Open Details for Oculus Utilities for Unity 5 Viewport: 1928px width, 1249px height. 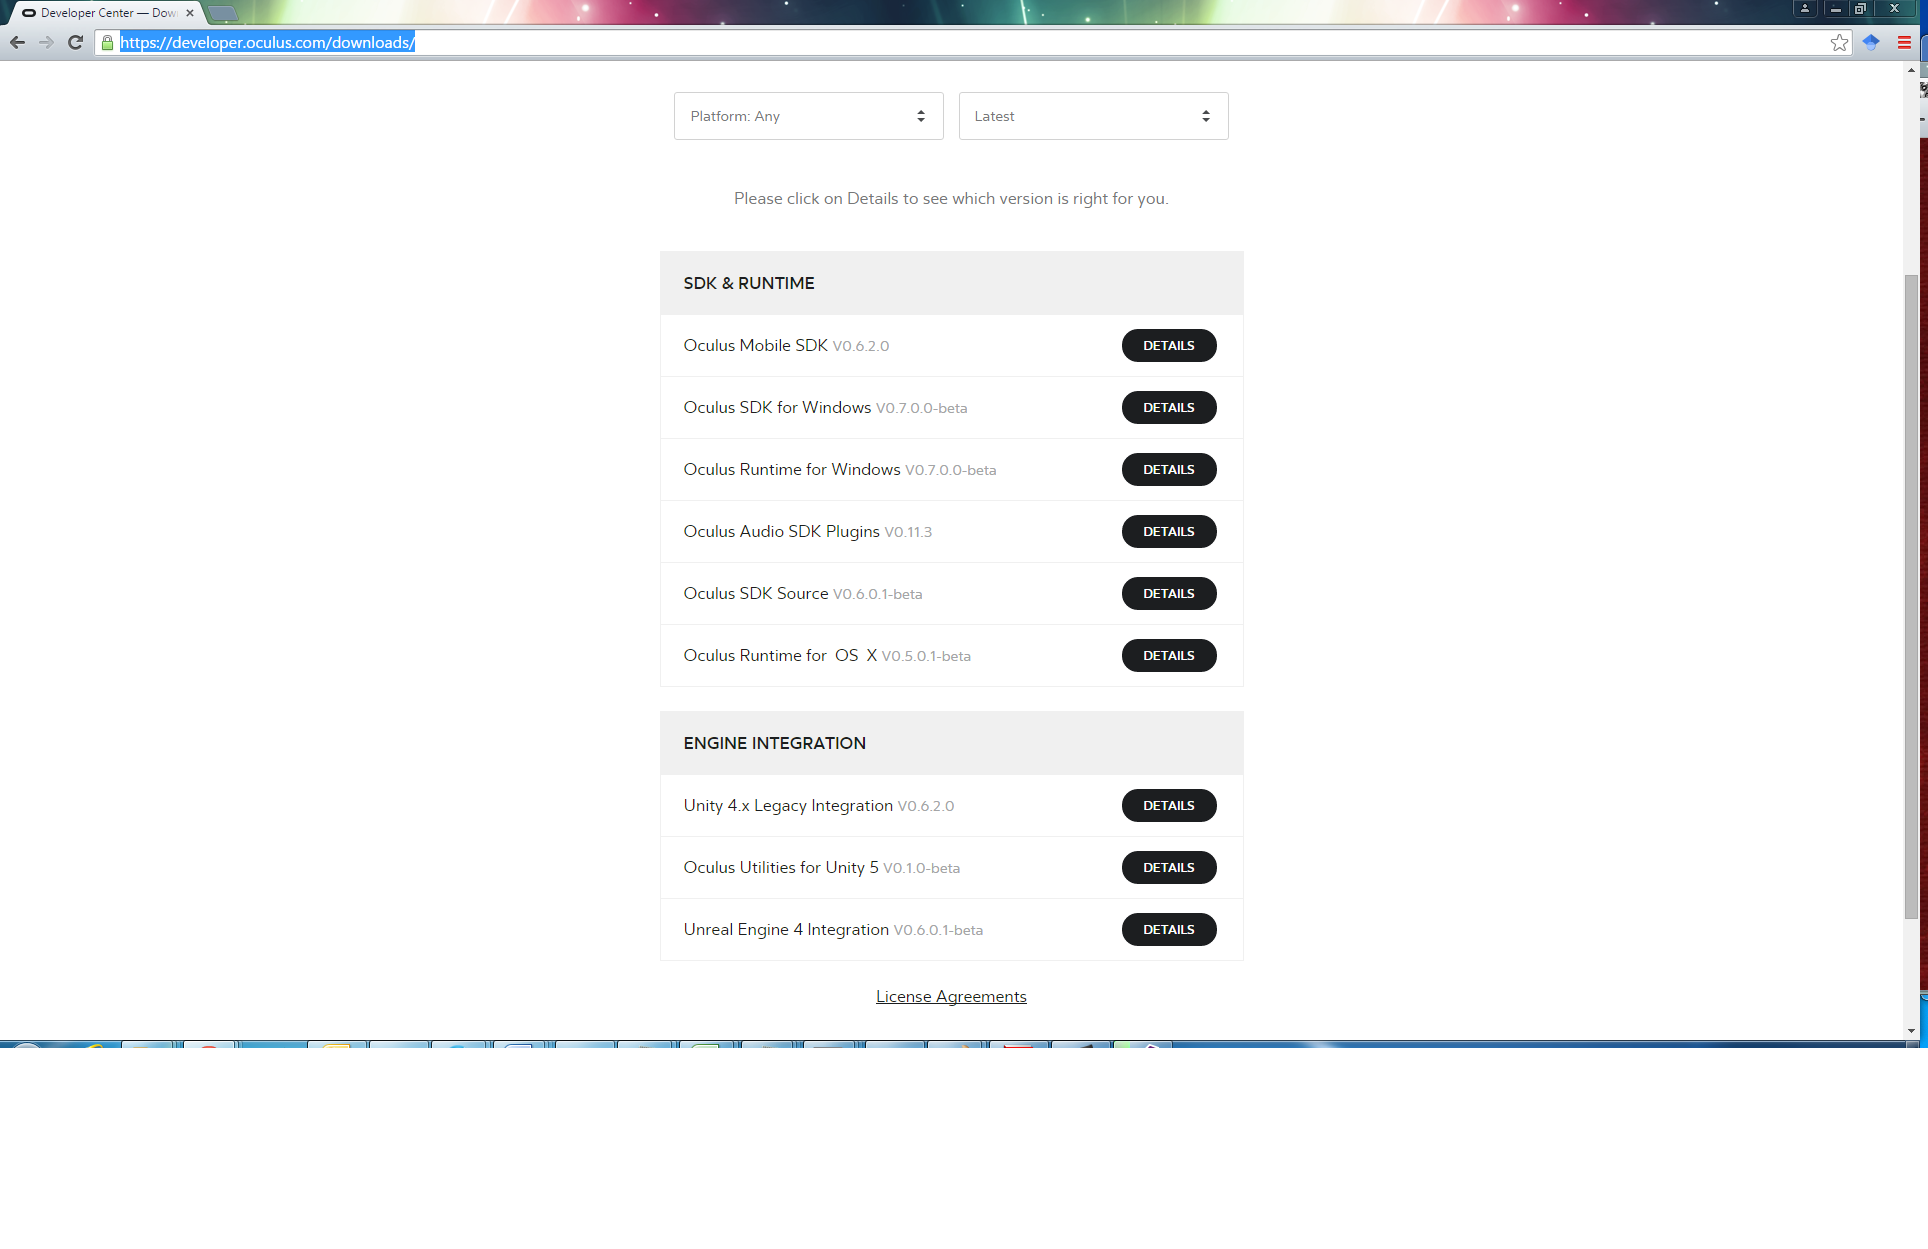pyautogui.click(x=1168, y=867)
